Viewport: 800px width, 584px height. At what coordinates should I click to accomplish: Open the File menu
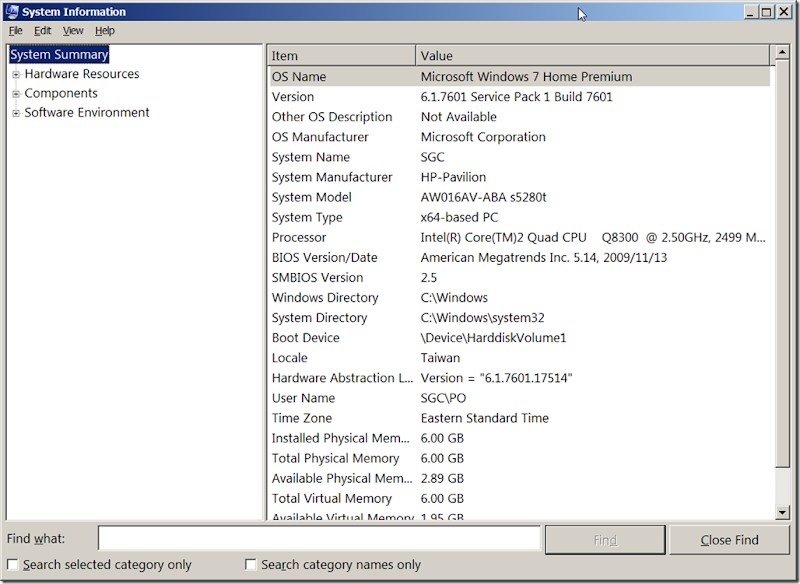click(16, 31)
